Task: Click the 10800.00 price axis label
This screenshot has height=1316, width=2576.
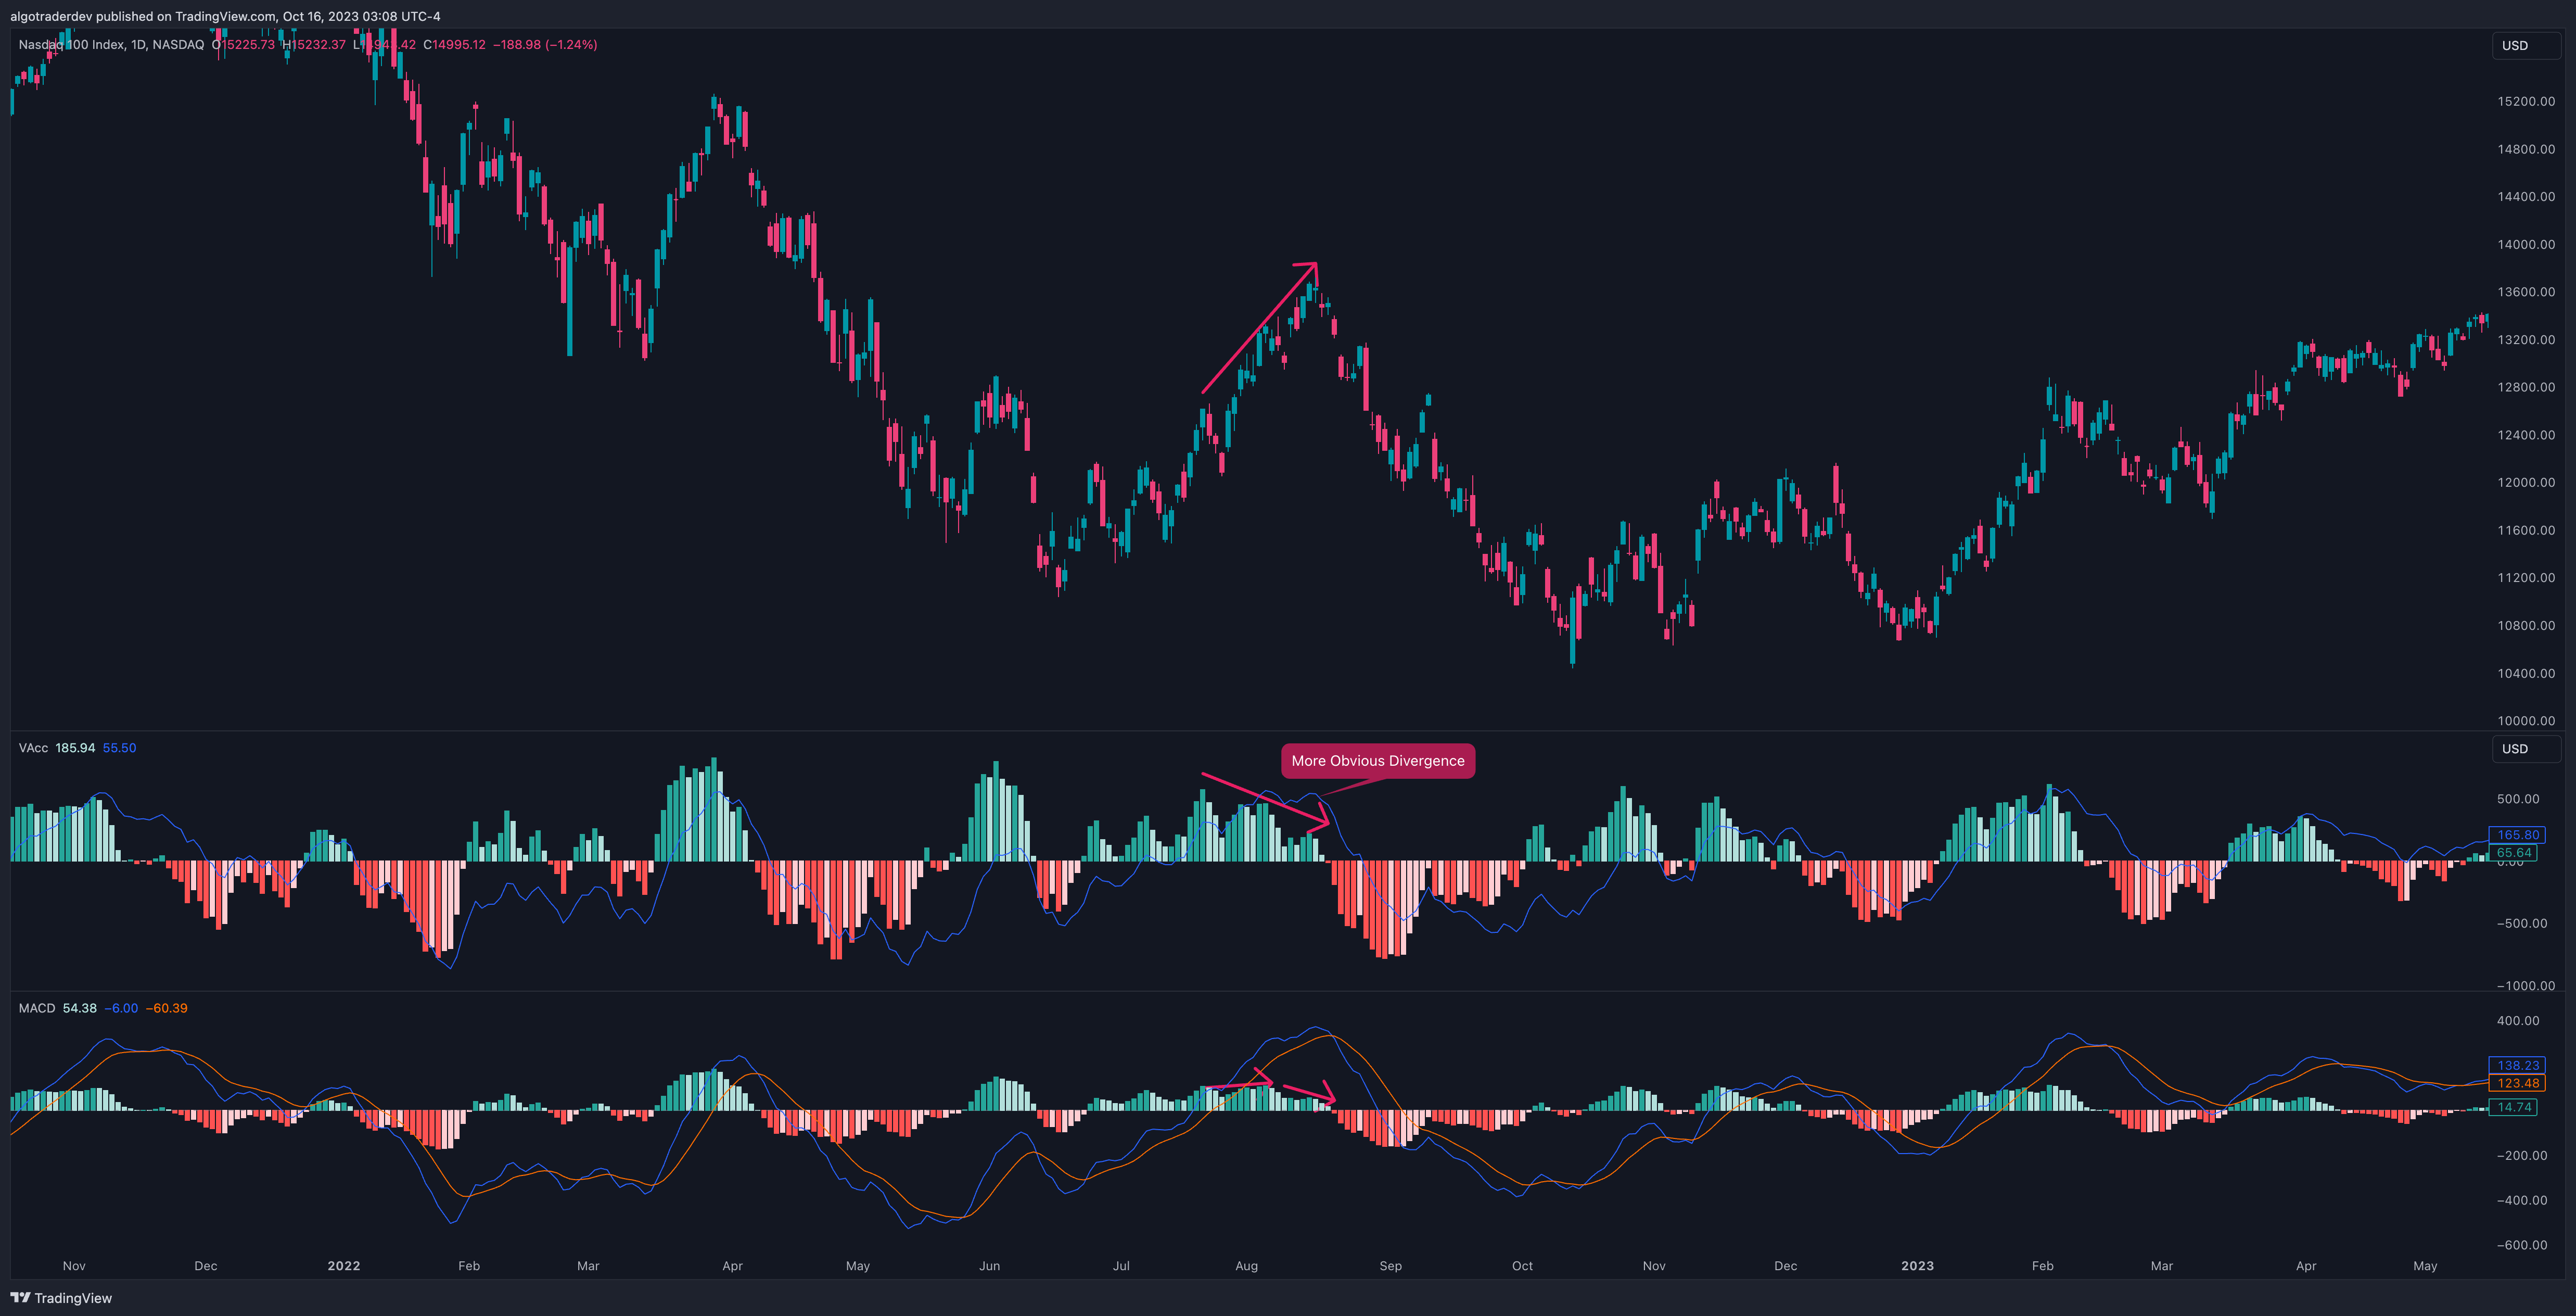Action: [x=2525, y=626]
